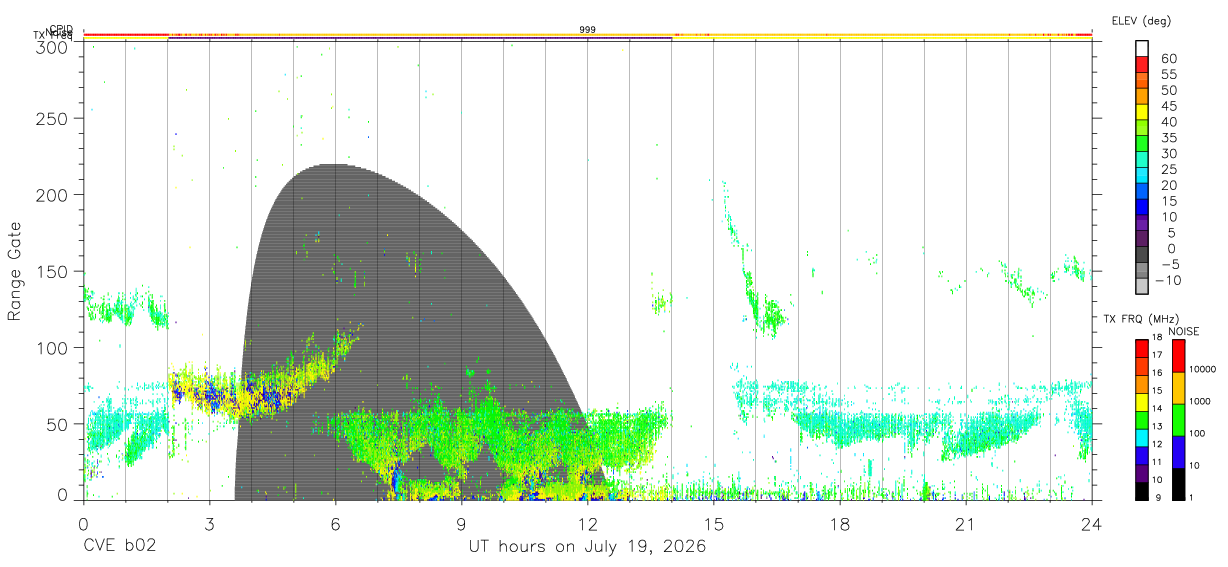Pick the green swatch in NOISE bar
1228x567 pixels.
(1178, 420)
